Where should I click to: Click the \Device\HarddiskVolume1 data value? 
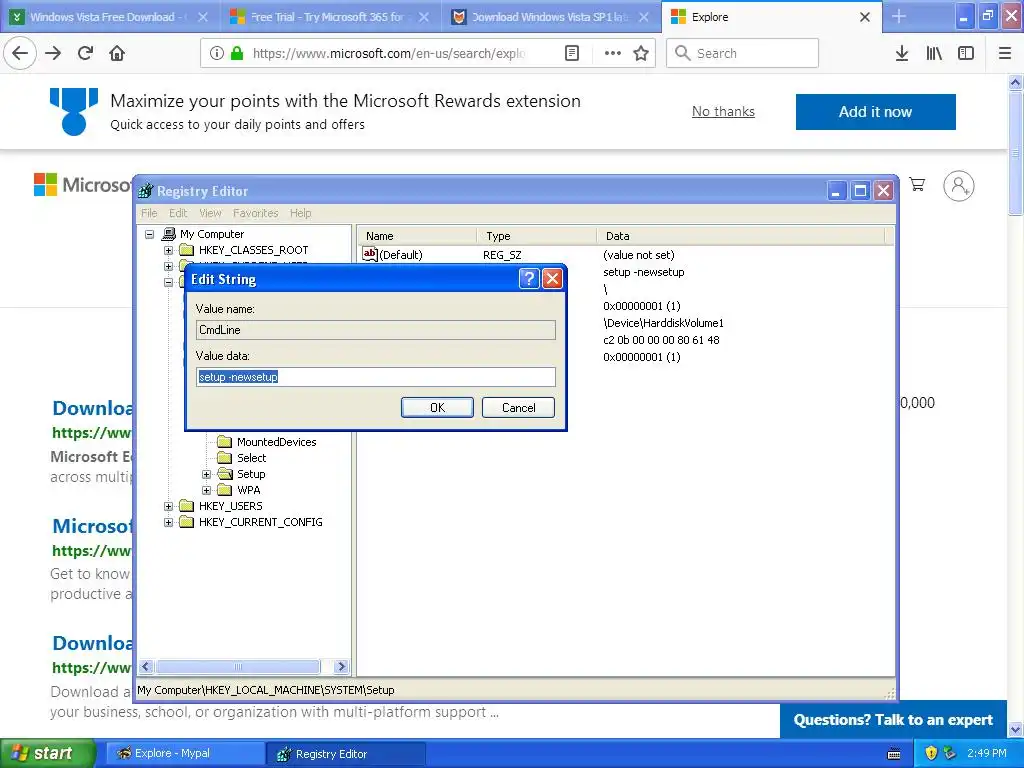click(x=664, y=323)
